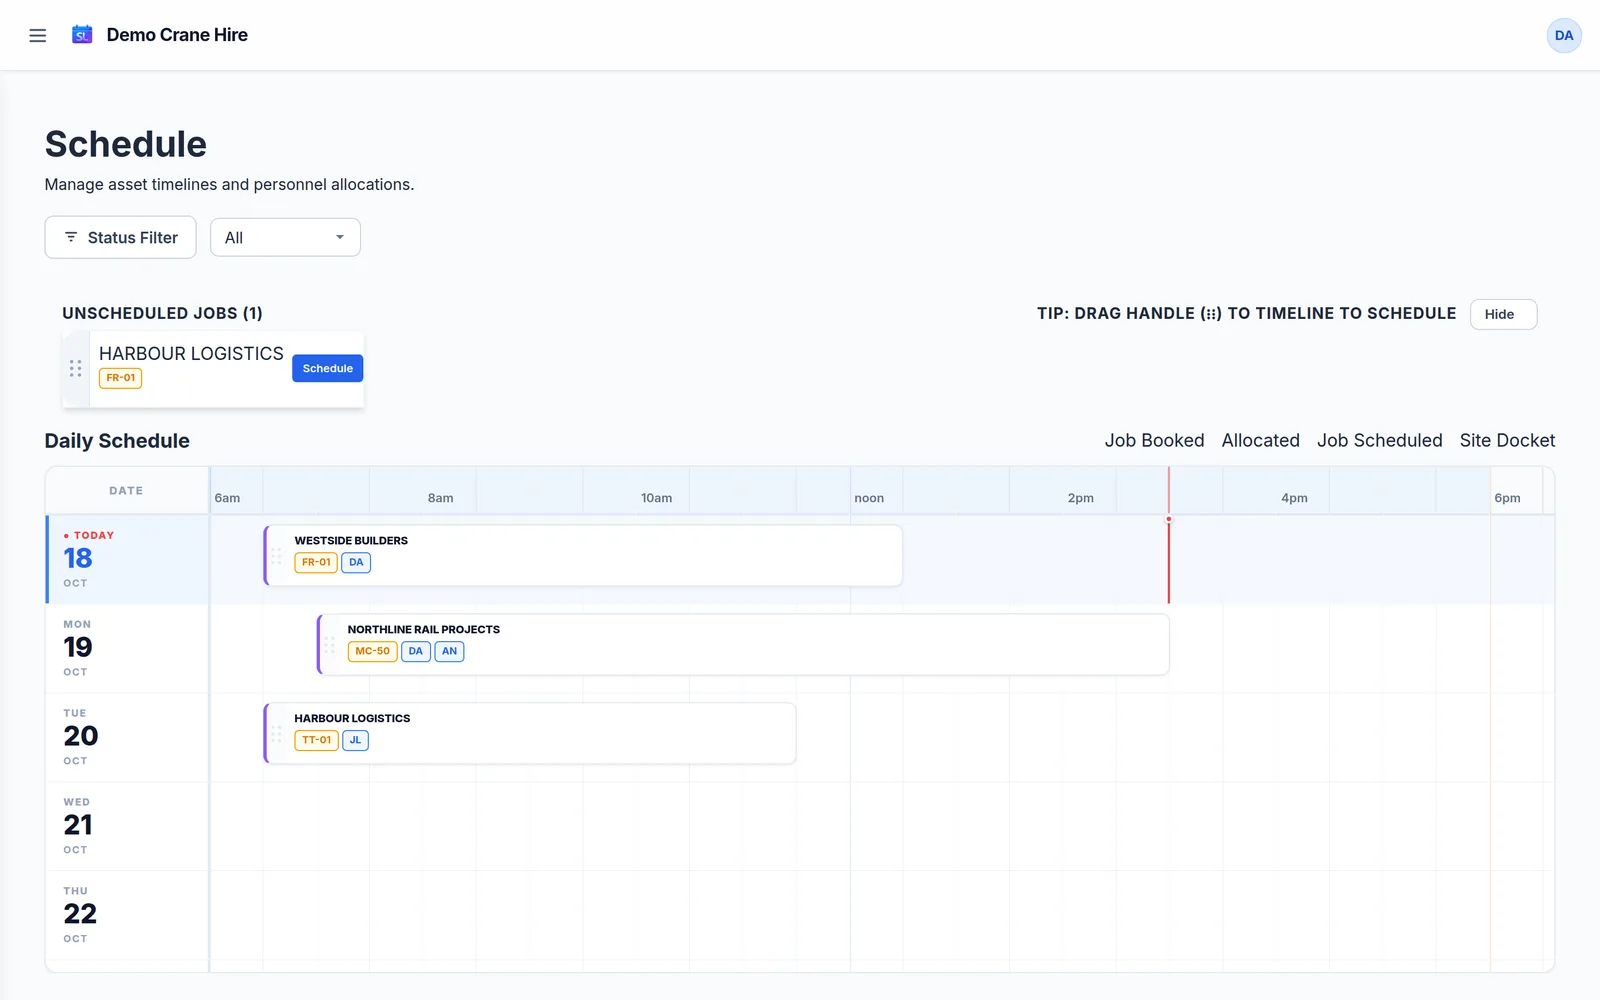
Task: Select the Today 18 Oct date row
Action: (127, 559)
